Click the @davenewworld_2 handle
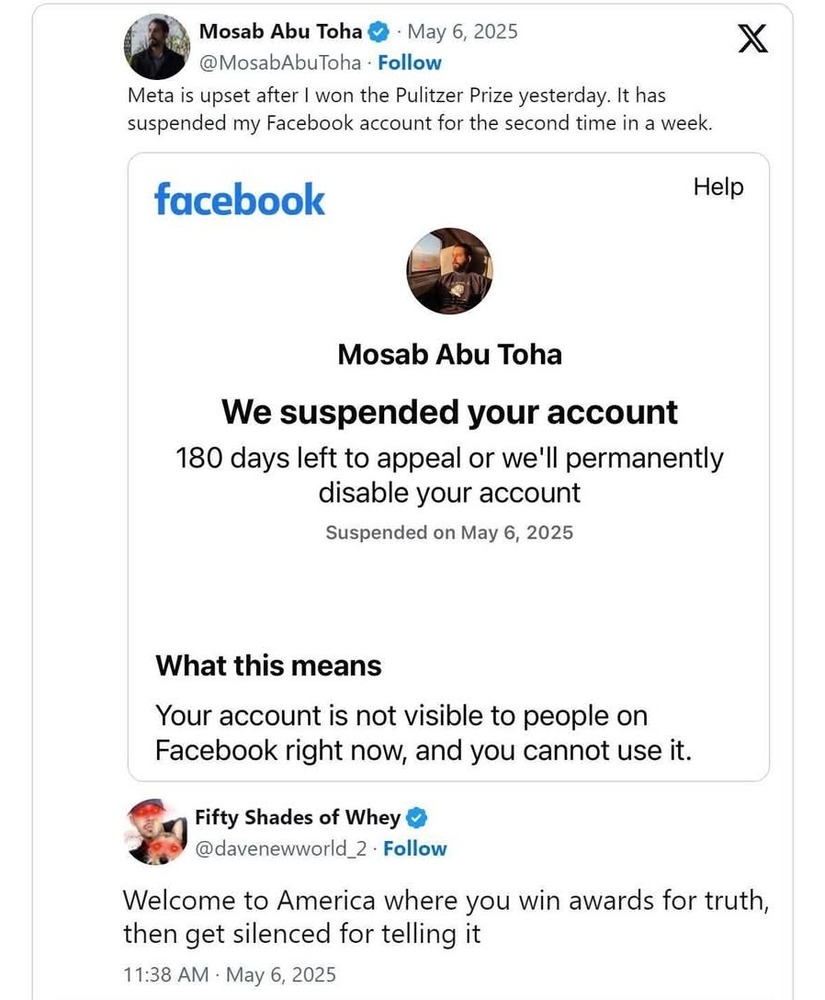Image resolution: width=825 pixels, height=1000 pixels. coord(281,849)
